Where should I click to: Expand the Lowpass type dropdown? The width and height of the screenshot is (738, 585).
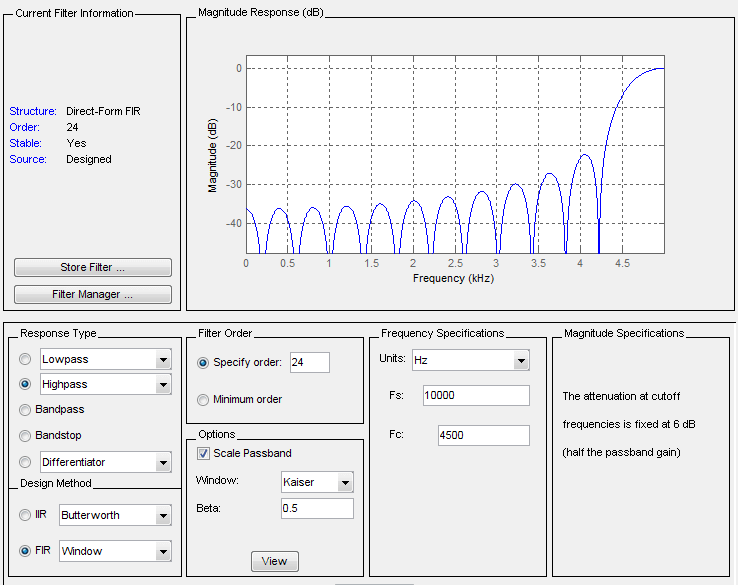click(163, 359)
